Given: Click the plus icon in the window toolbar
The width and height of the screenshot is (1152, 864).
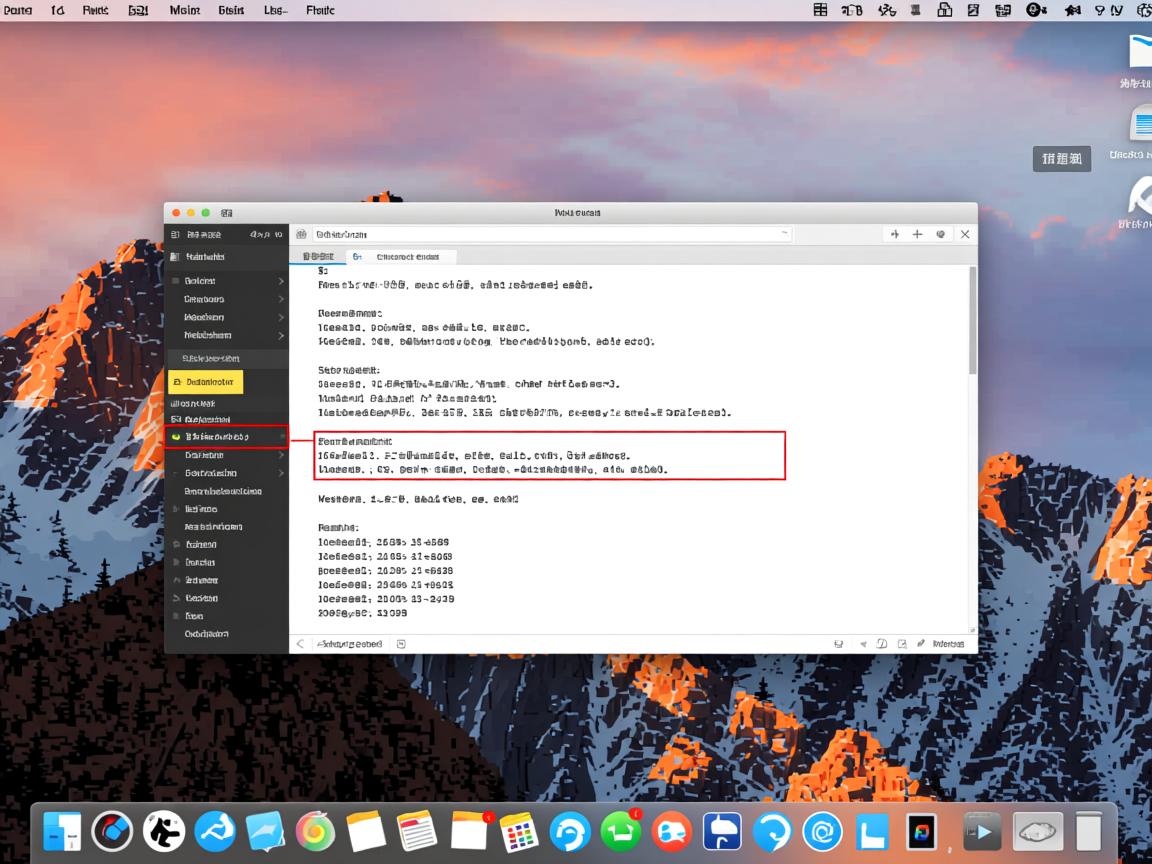Looking at the screenshot, I should pyautogui.click(x=917, y=234).
